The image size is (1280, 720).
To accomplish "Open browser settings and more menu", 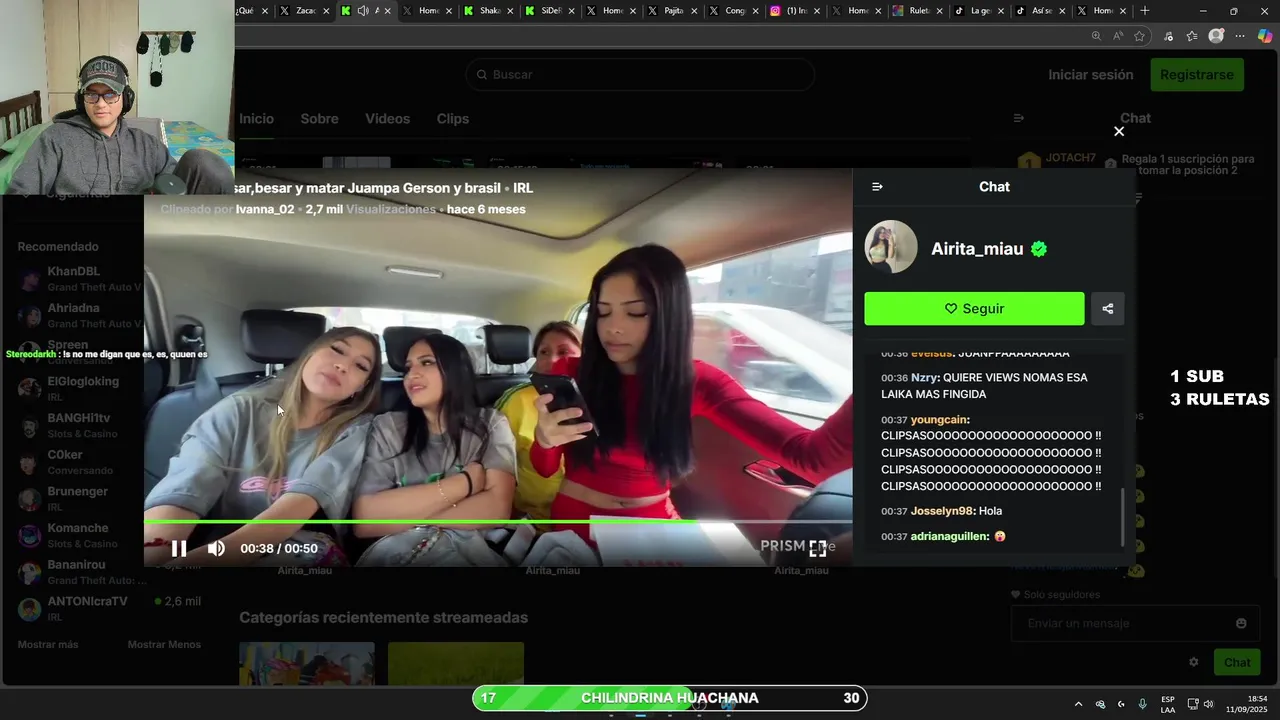I will click(1240, 36).
